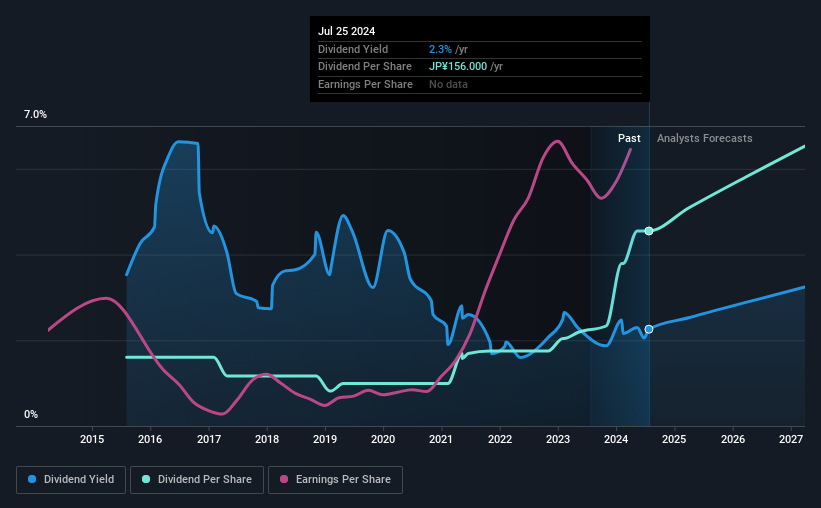The image size is (821, 508).
Task: Click the 'Jul 25 2024' tooltip date
Action: tap(346, 31)
